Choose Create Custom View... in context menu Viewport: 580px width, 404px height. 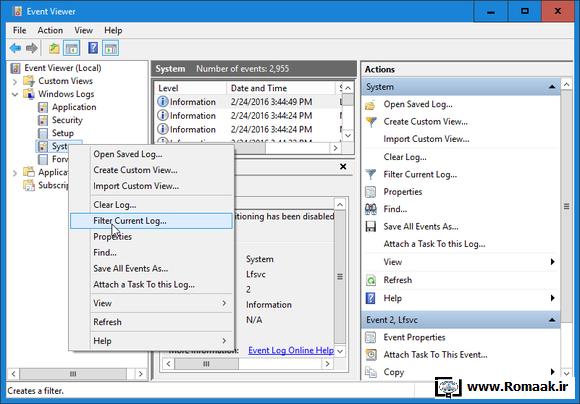point(152,170)
